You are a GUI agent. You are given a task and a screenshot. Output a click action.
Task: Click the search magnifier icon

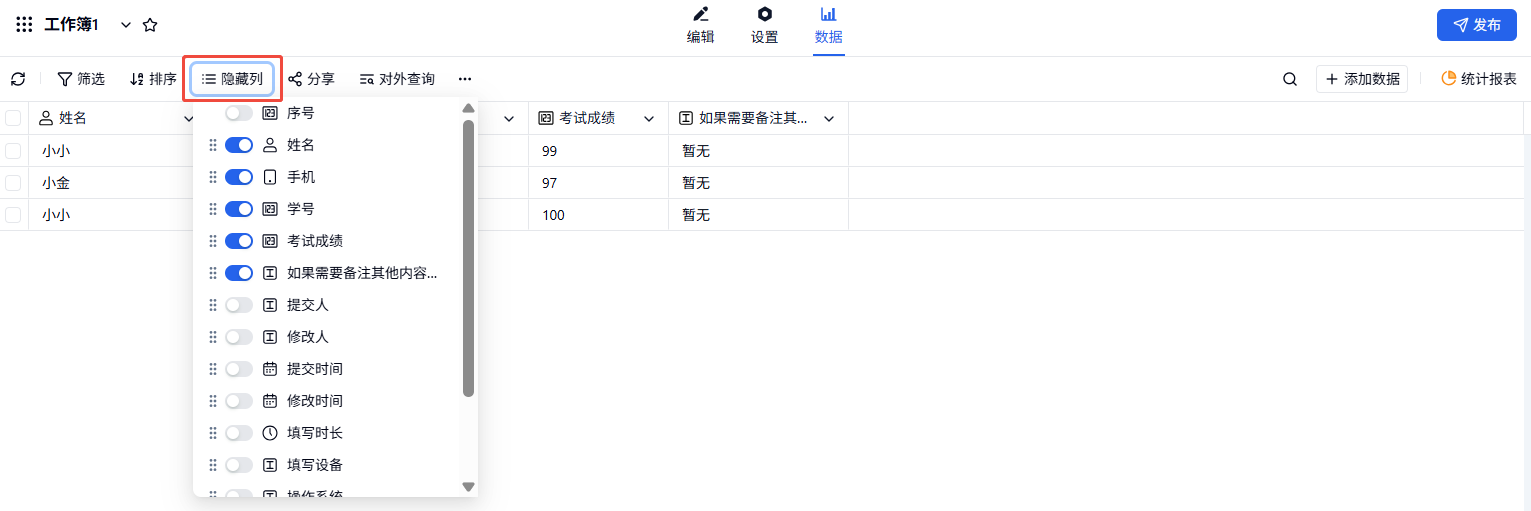(1290, 79)
